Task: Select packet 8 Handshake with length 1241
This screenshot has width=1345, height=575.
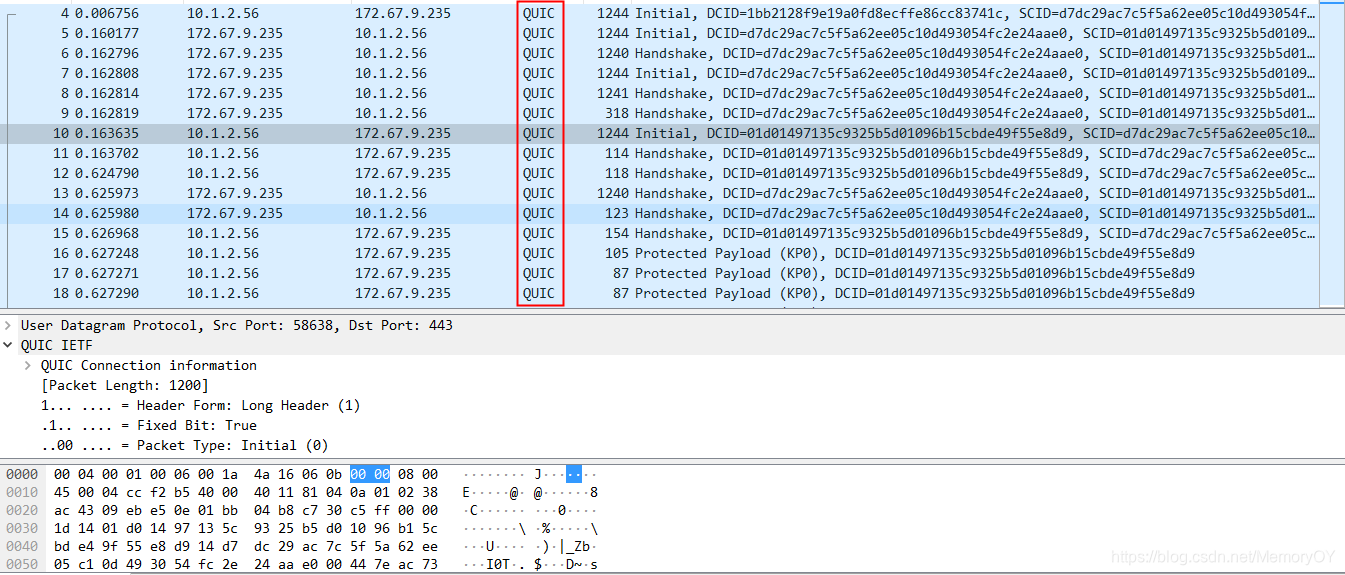Action: point(660,93)
